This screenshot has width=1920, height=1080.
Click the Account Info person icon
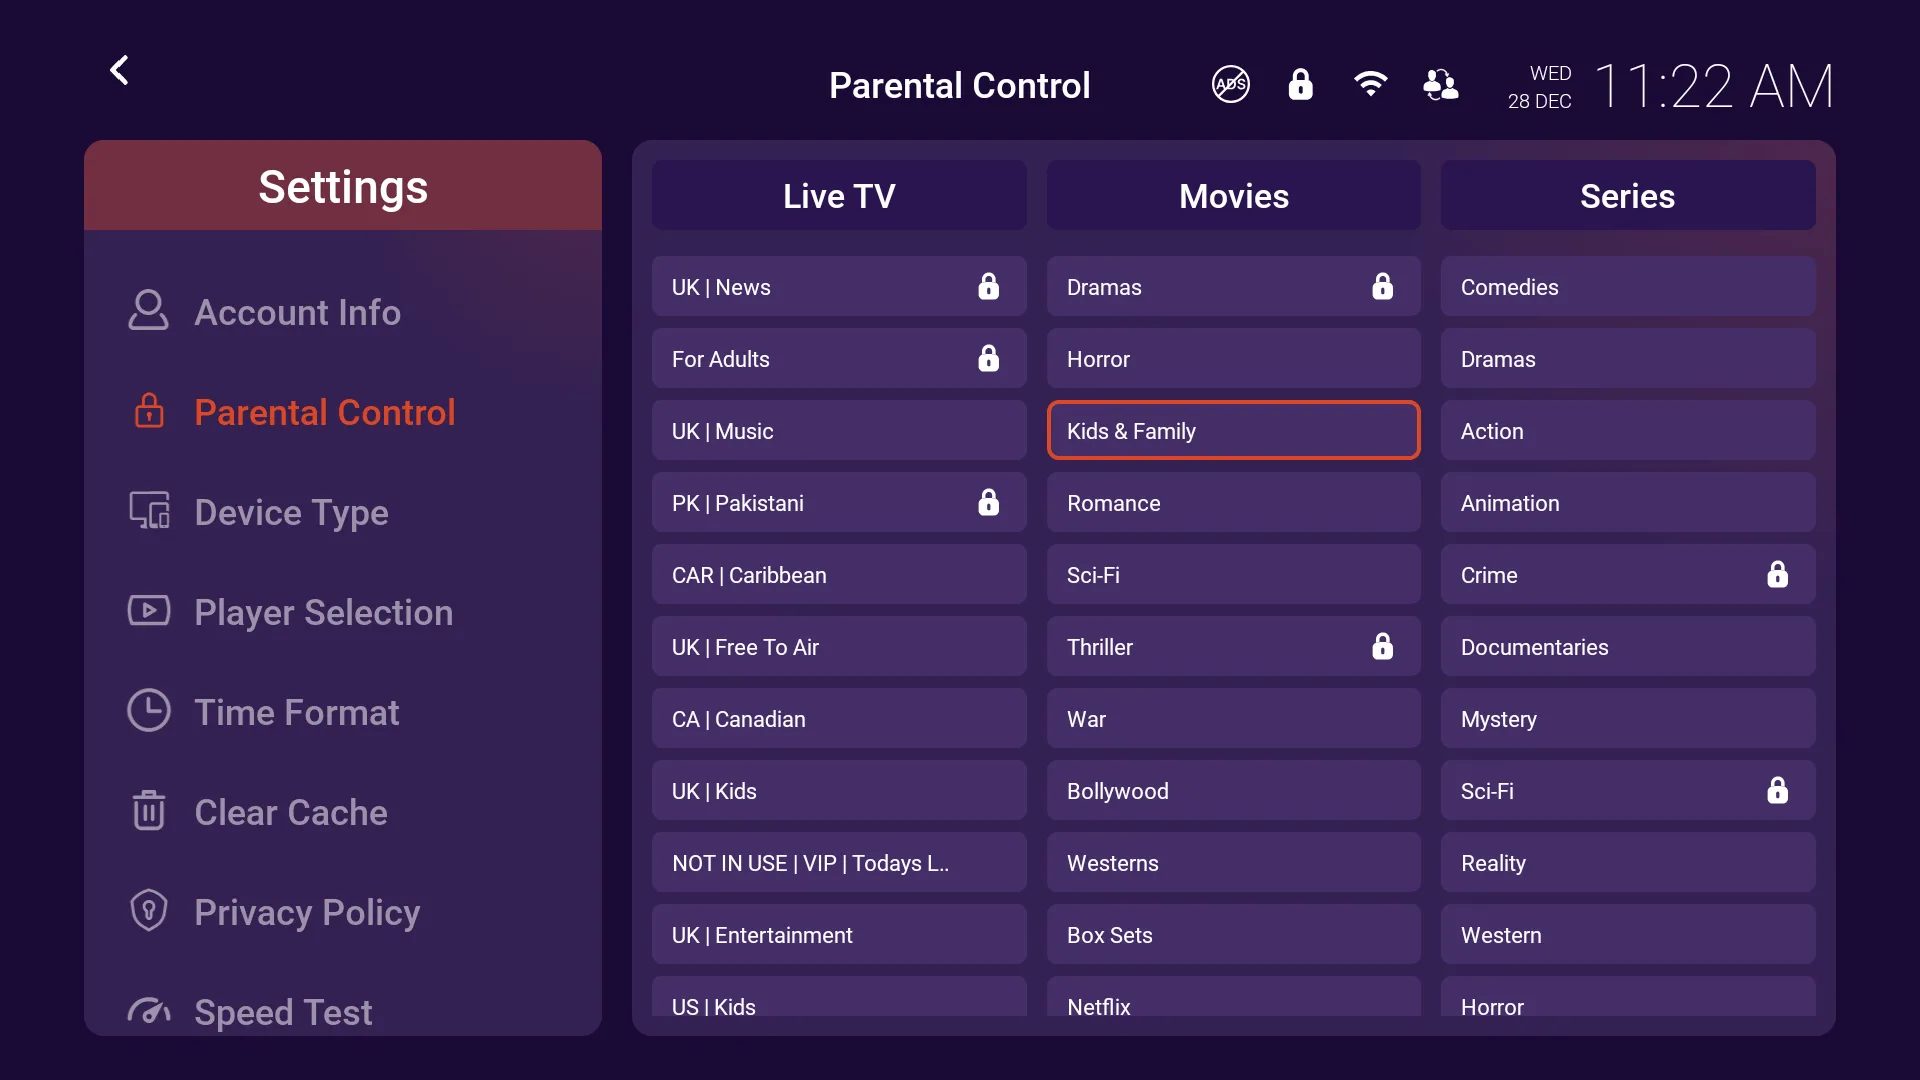click(x=148, y=311)
